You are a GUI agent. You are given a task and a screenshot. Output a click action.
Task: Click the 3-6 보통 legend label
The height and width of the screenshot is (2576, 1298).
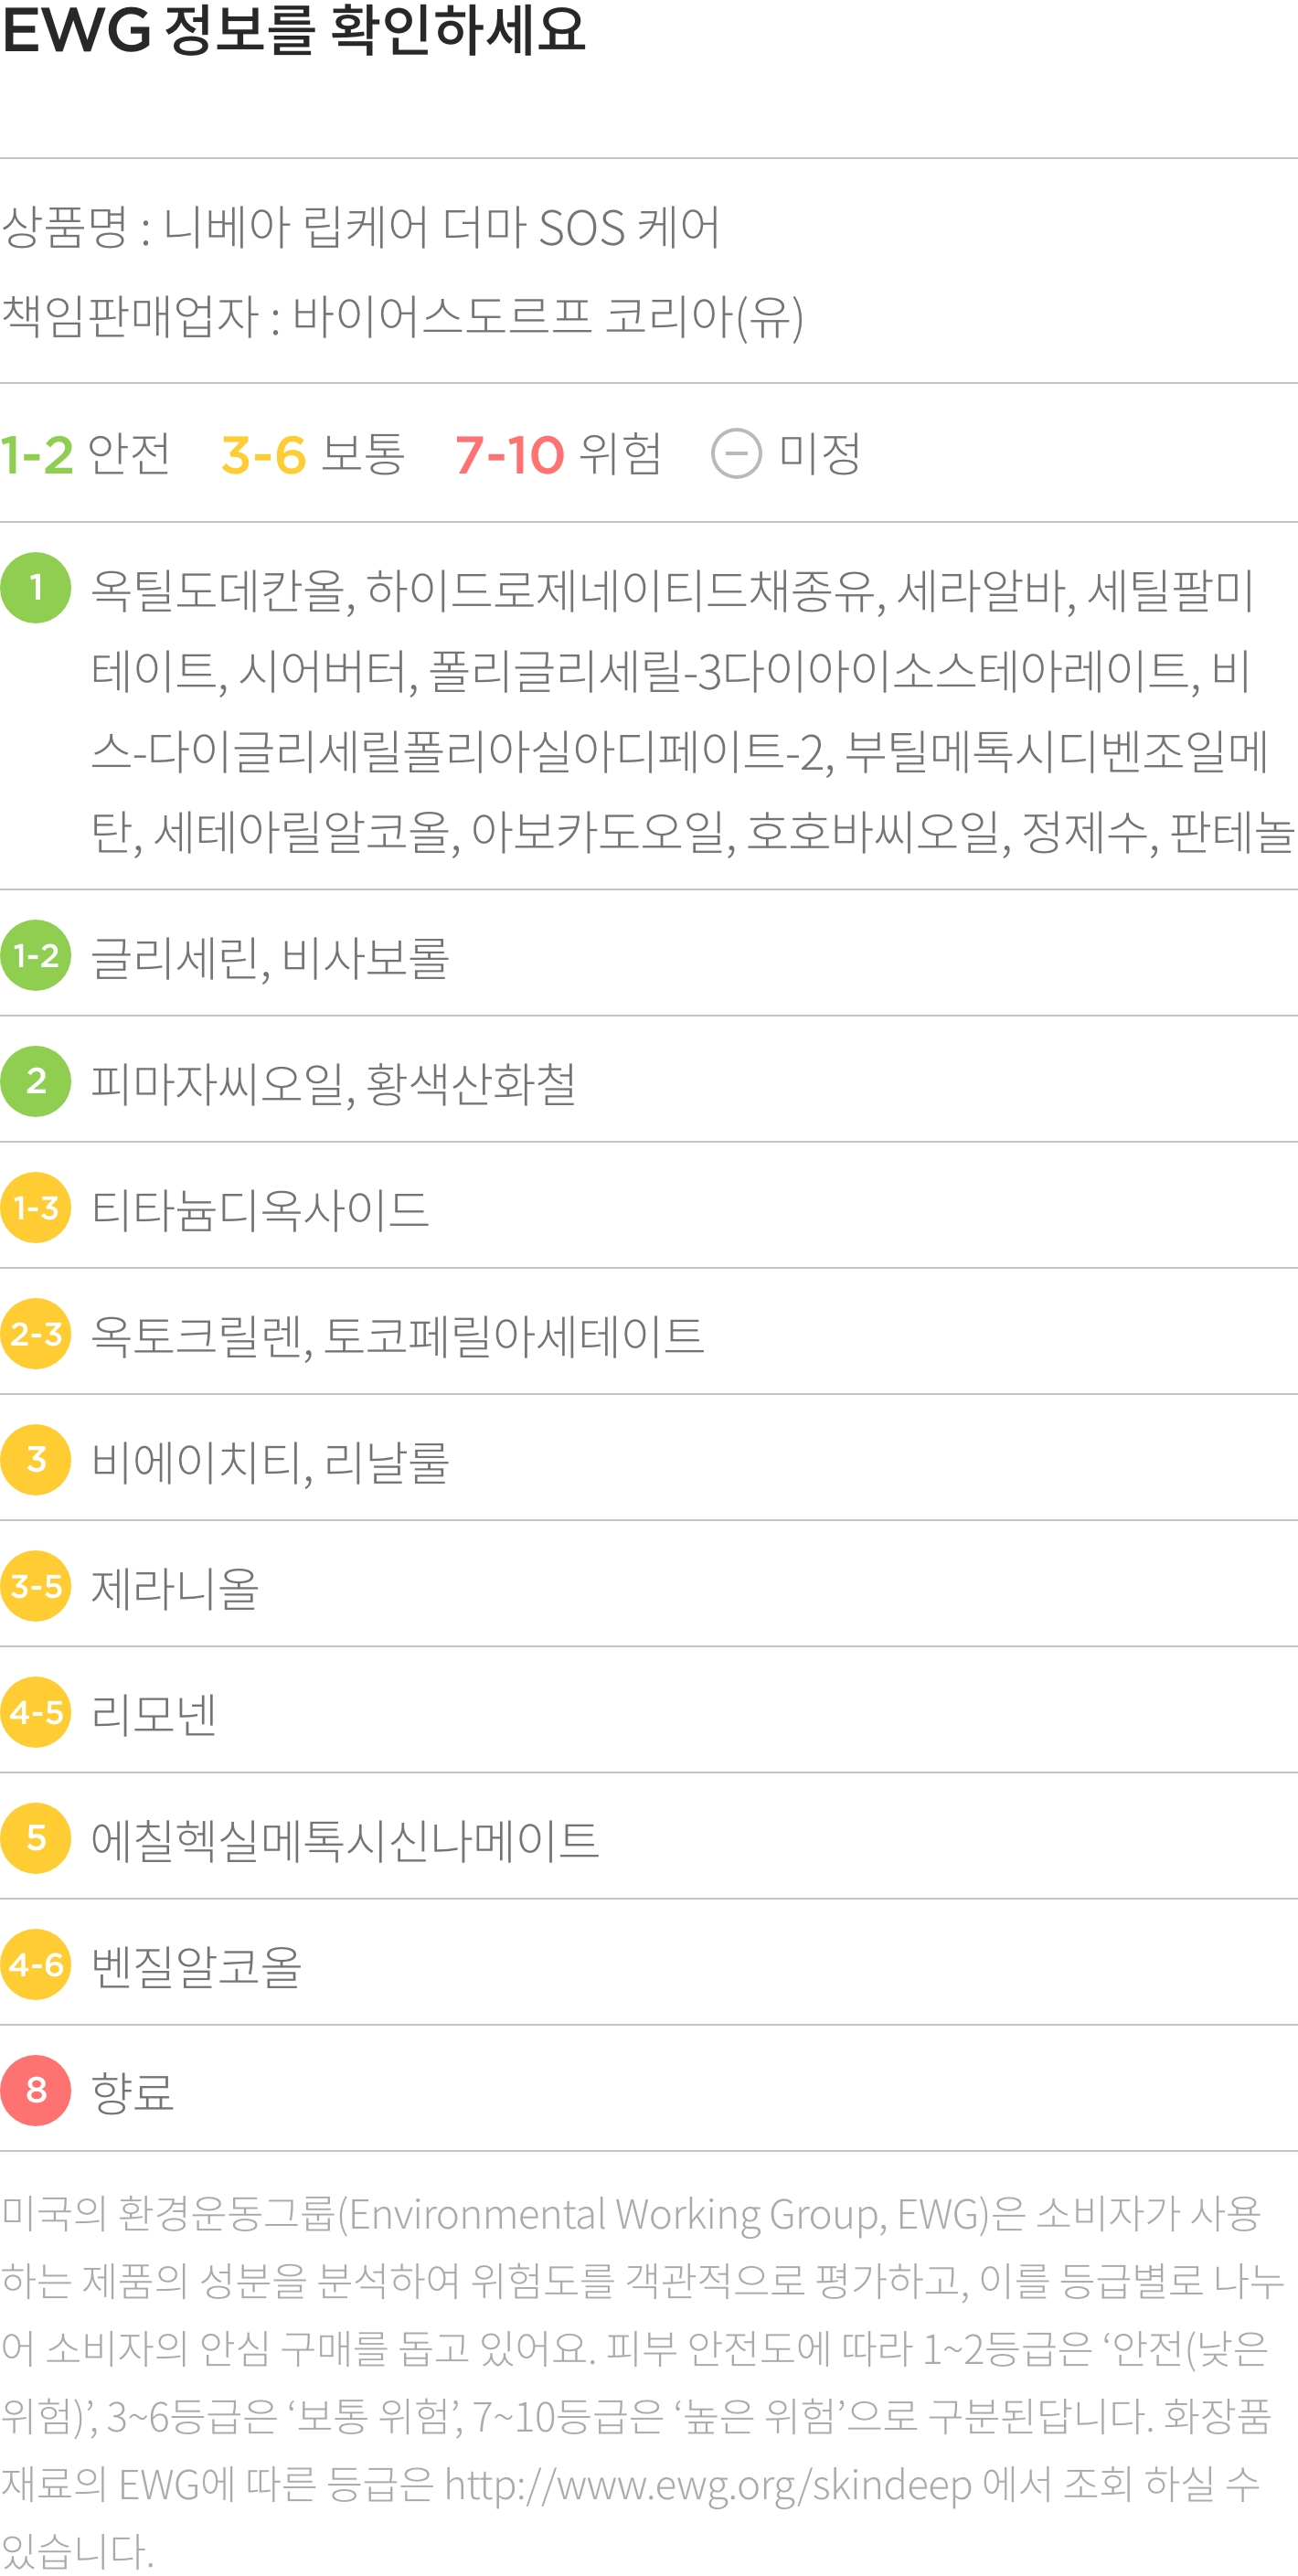click(x=313, y=454)
